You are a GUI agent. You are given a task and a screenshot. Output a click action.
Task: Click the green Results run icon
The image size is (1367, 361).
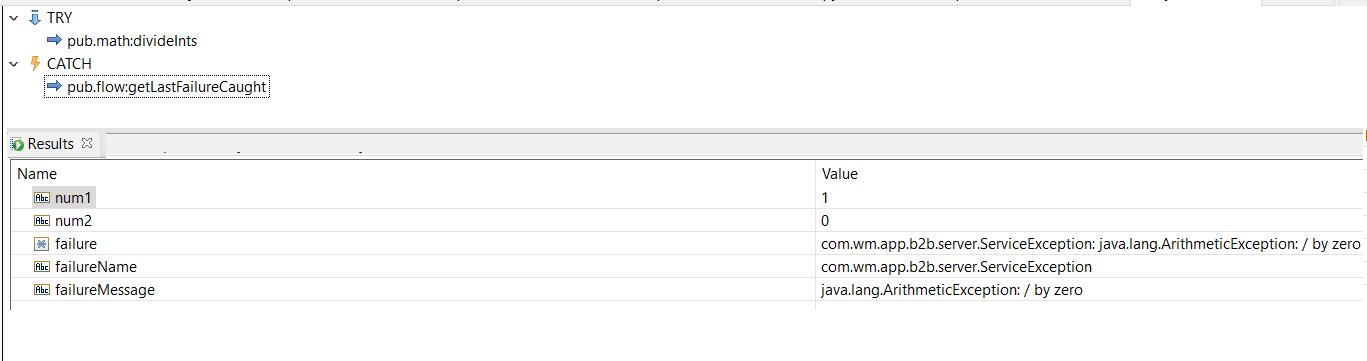17,144
